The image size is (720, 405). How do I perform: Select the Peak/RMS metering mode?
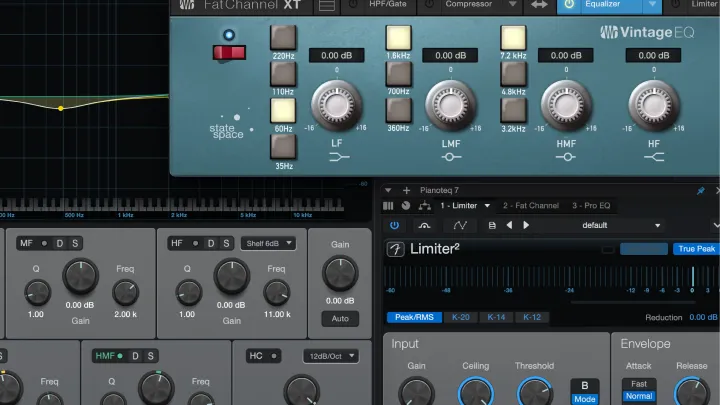coord(414,317)
